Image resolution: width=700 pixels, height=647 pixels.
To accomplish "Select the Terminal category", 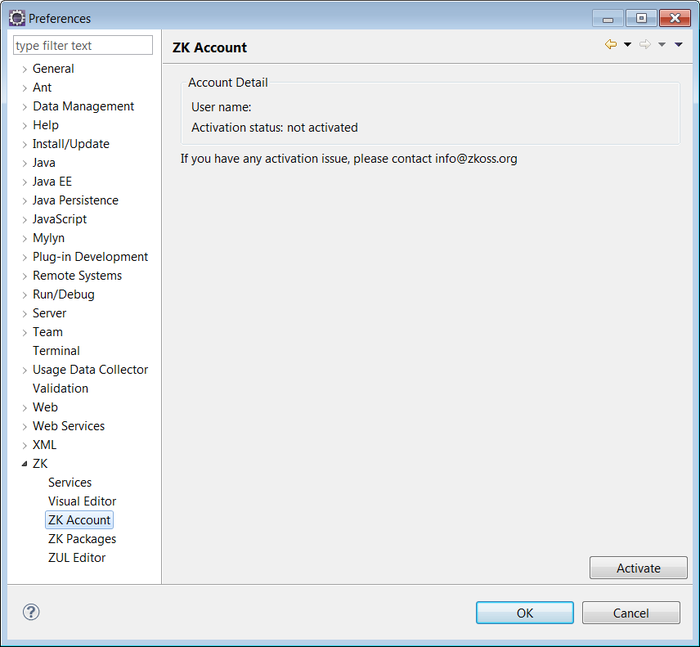I will coord(56,351).
